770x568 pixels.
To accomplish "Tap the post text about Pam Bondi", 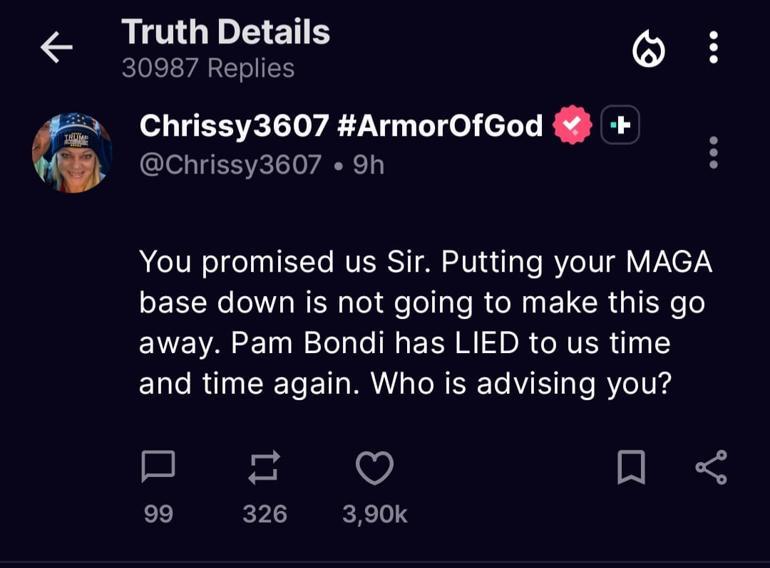I will (x=420, y=323).
